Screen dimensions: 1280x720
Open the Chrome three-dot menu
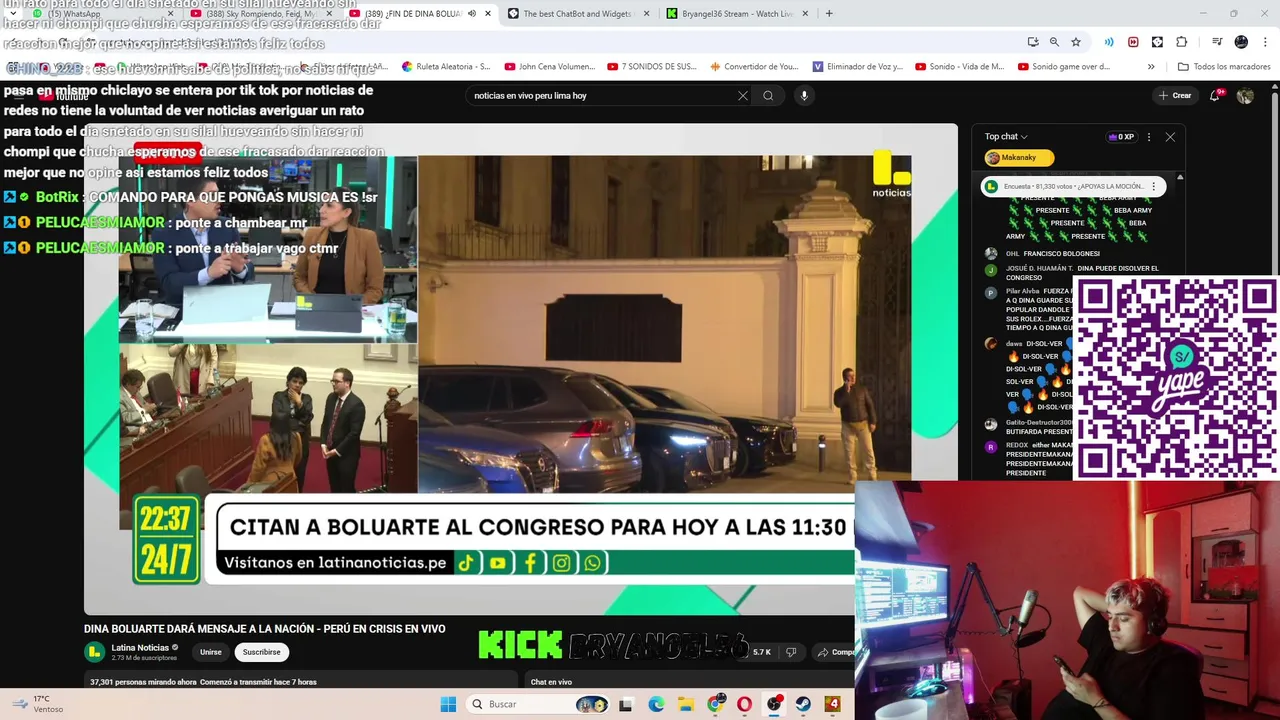tap(1266, 42)
